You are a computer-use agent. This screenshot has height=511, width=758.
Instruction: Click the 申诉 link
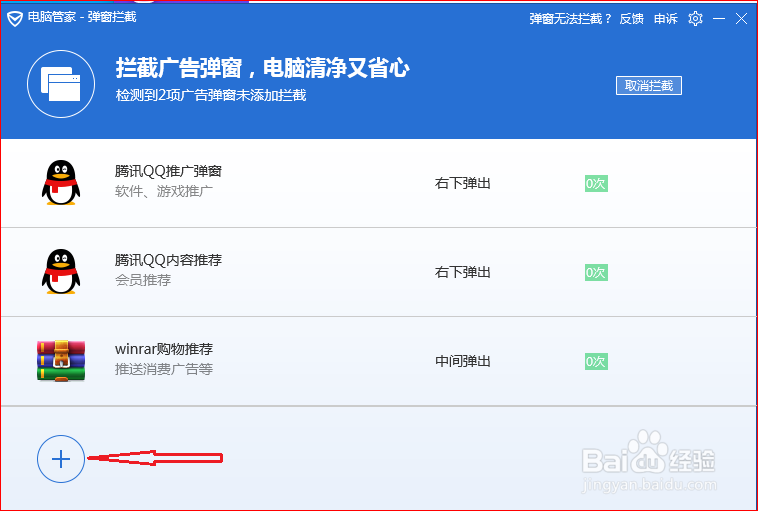666,19
